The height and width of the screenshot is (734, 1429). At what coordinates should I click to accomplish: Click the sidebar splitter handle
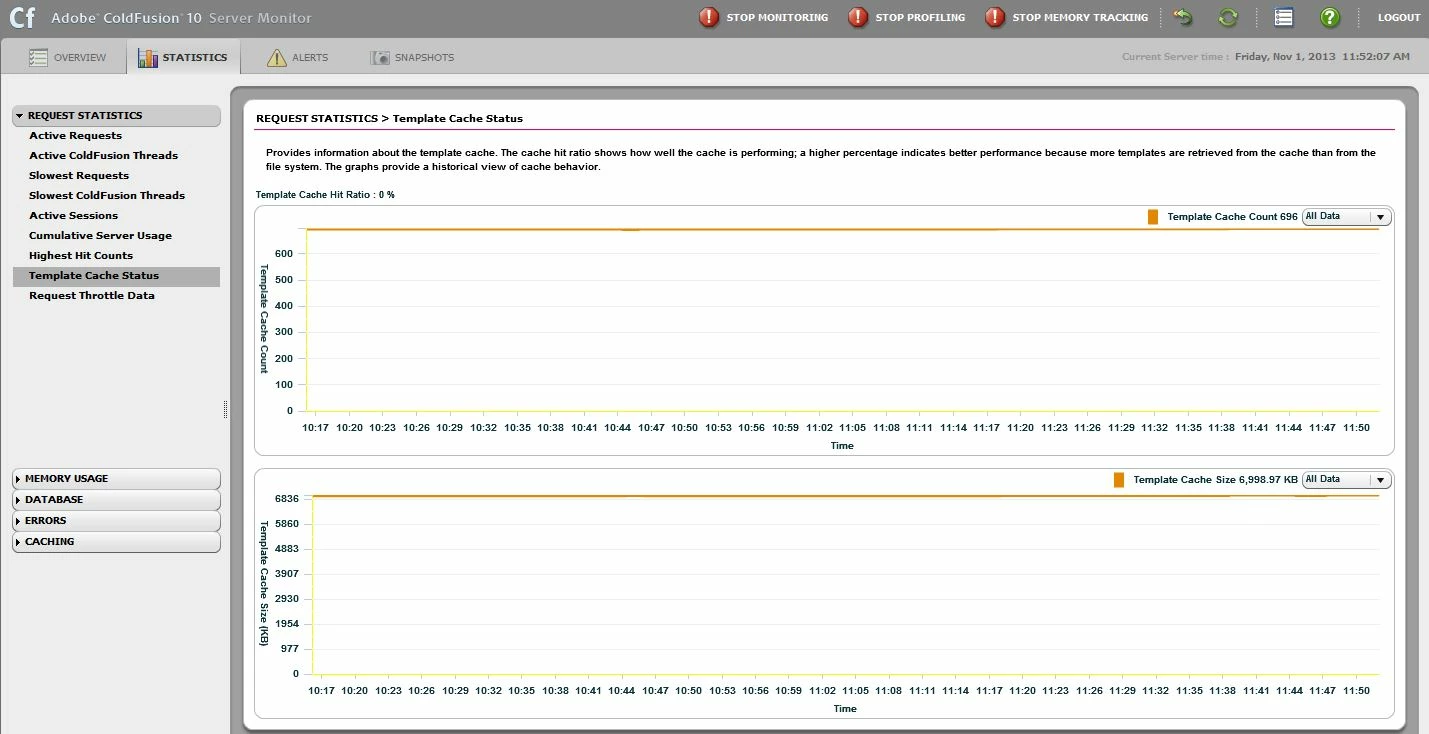point(226,409)
